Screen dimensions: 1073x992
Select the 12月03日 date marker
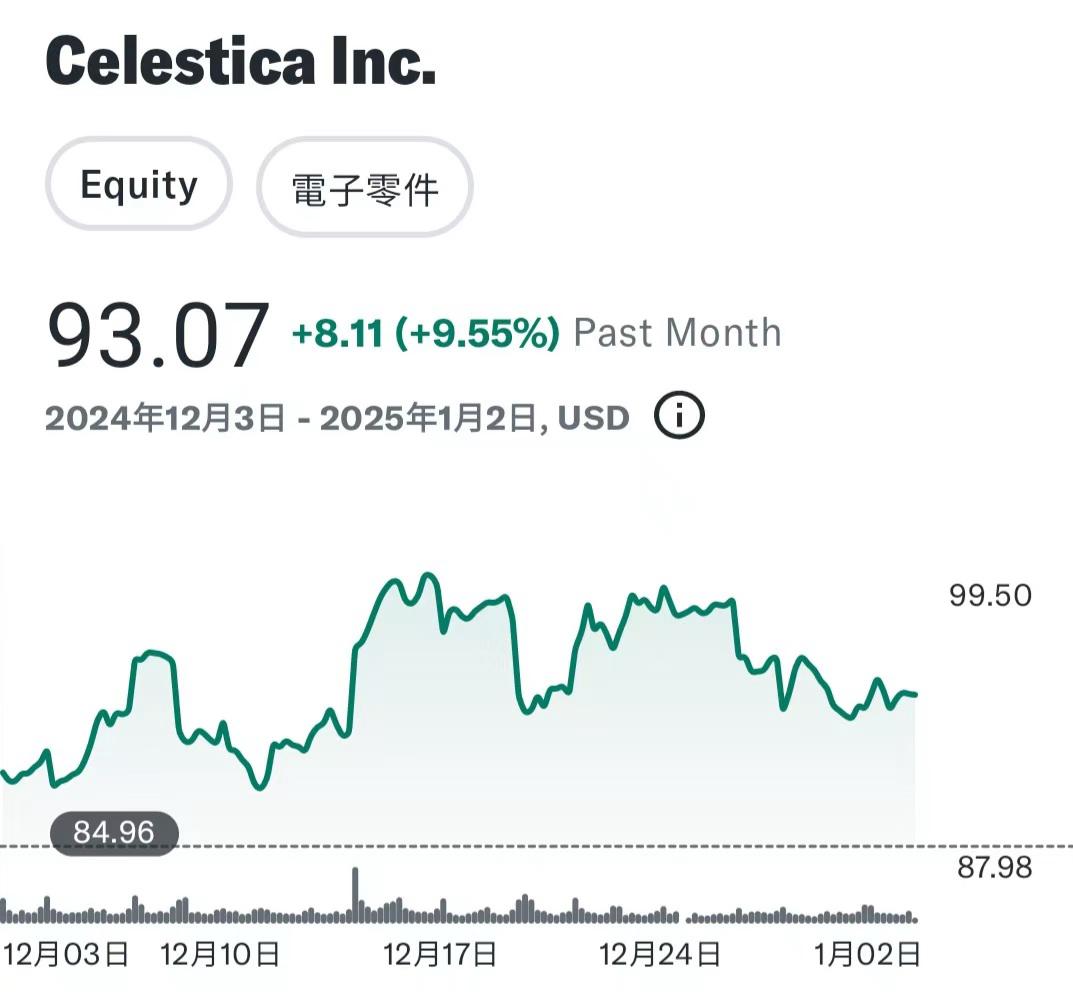pyautogui.click(x=66, y=954)
